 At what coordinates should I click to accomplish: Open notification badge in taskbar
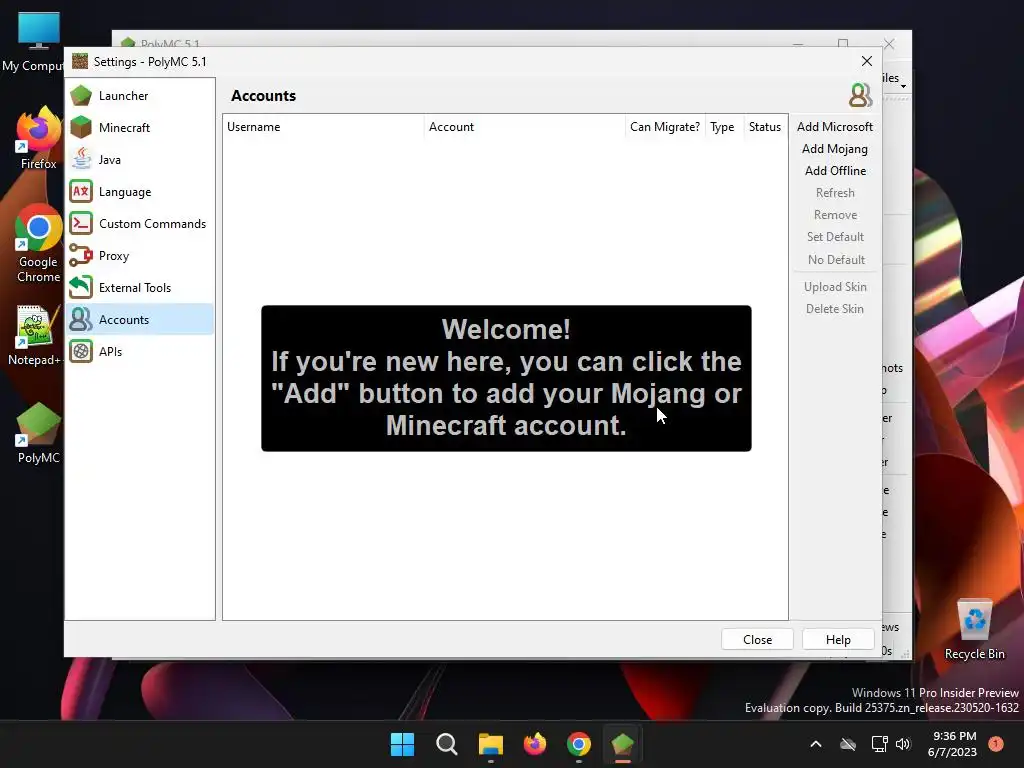coord(996,743)
